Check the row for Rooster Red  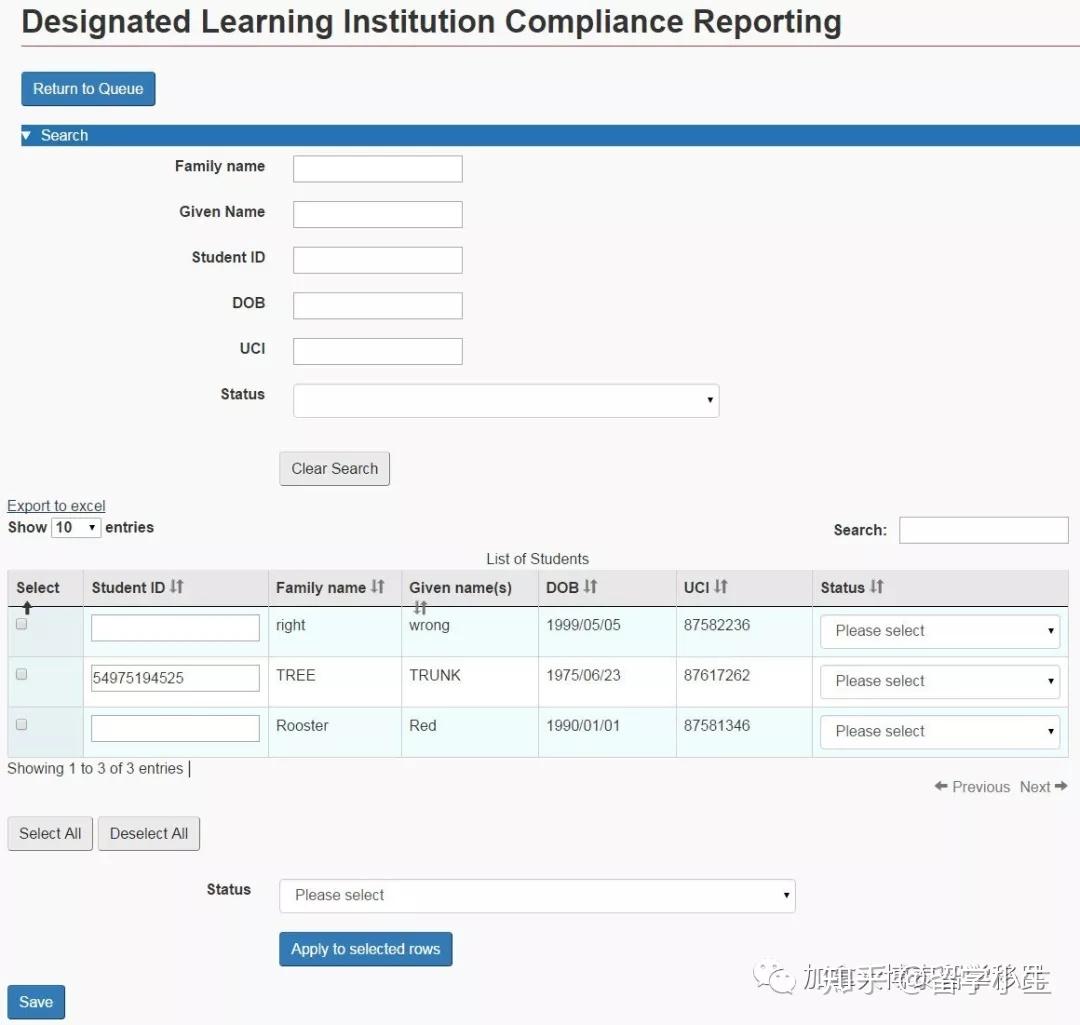coord(21,724)
